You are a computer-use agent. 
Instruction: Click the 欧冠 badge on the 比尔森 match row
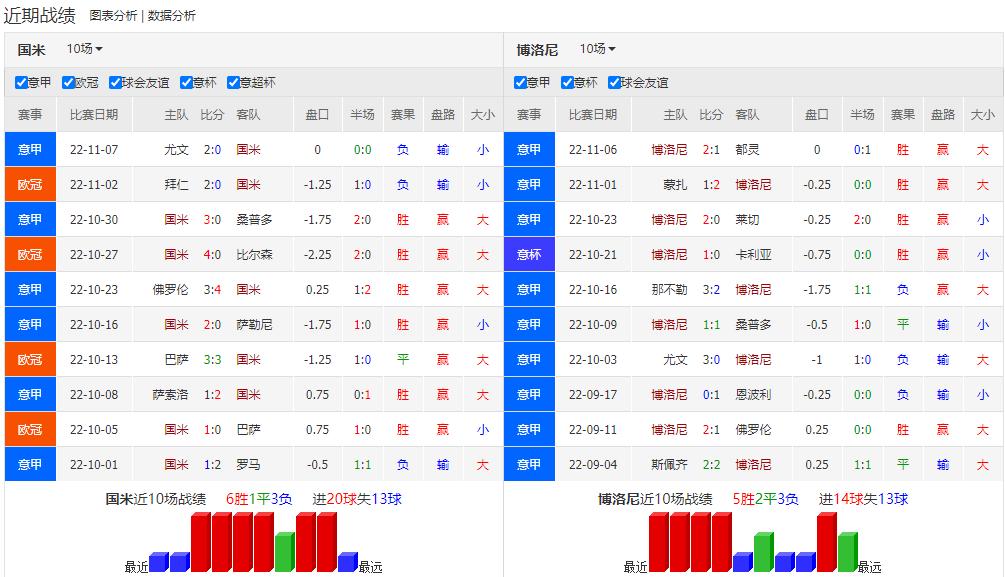[x=30, y=254]
